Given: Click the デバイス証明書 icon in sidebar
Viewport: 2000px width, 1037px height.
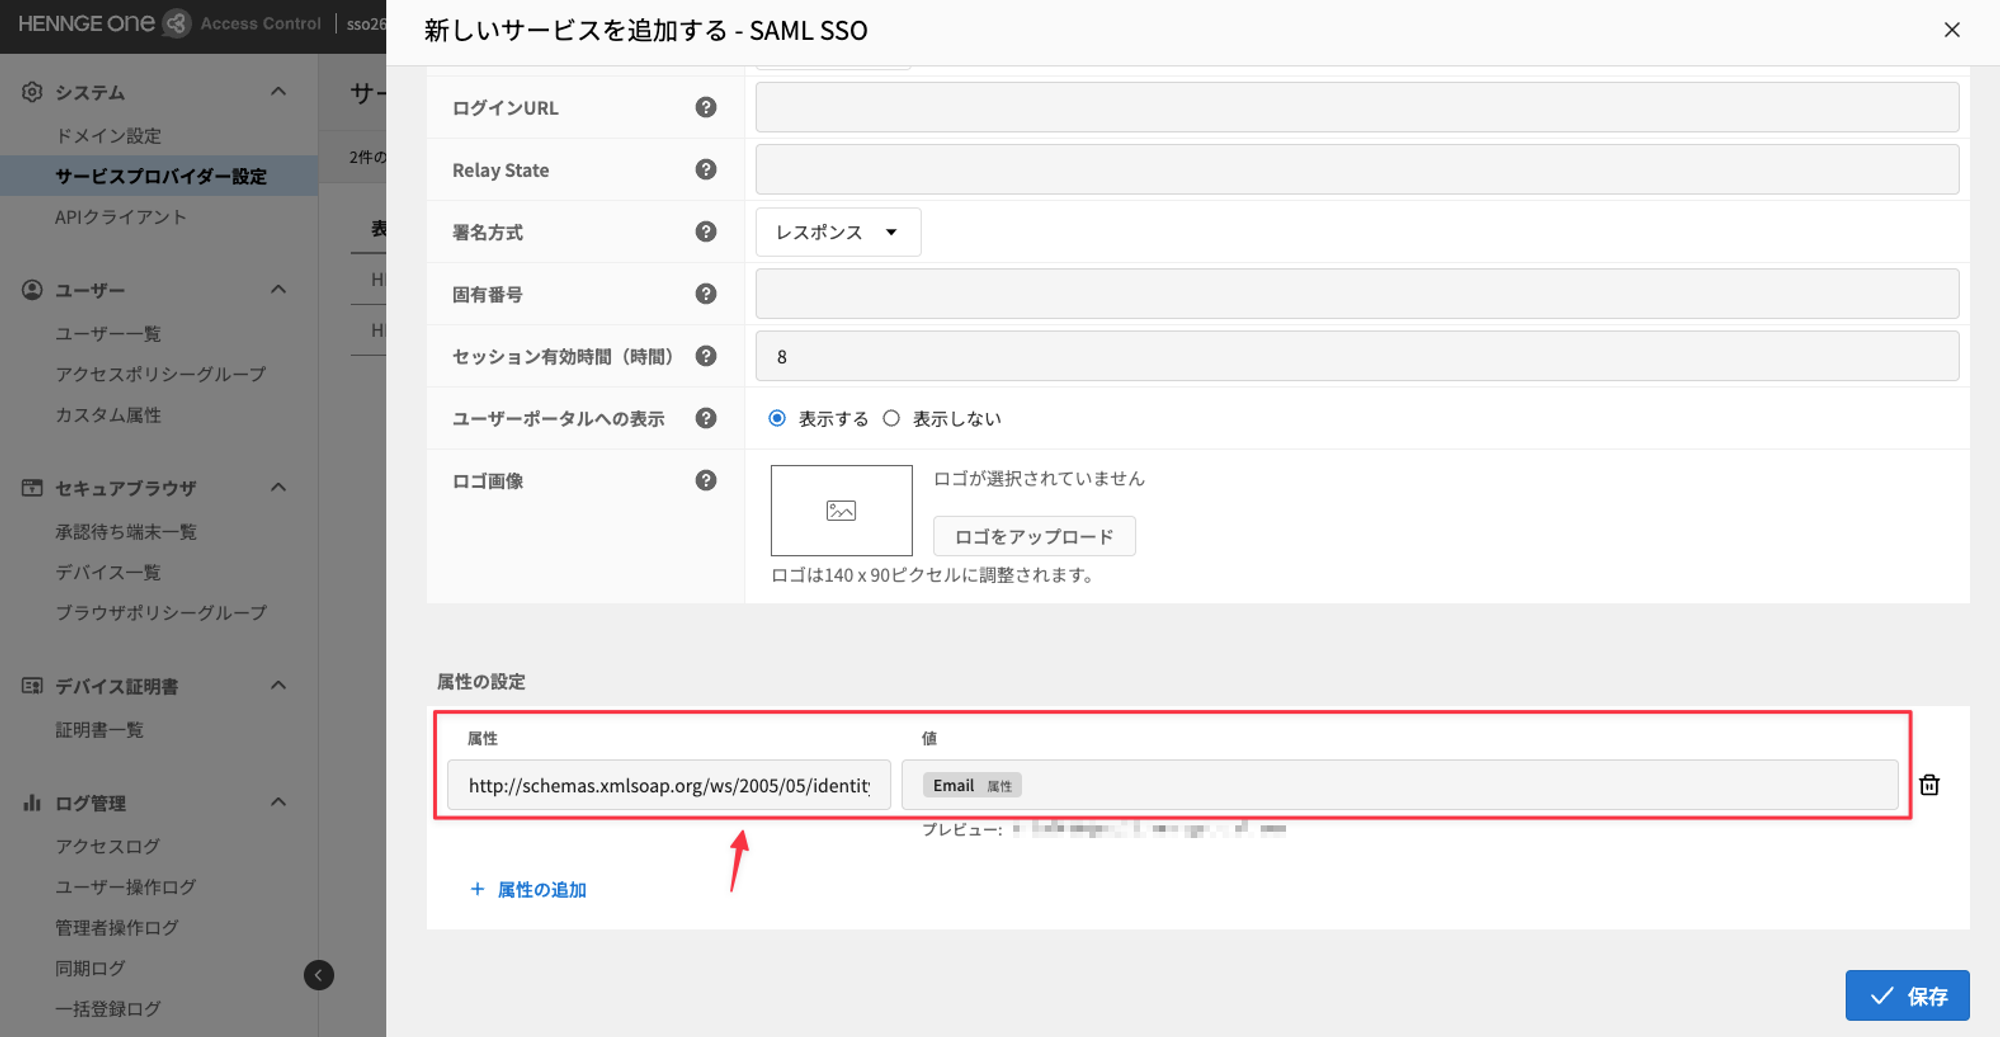Looking at the screenshot, I should (32, 686).
